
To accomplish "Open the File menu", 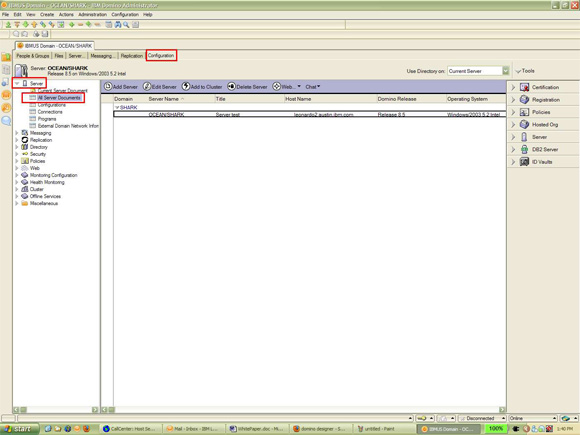I will [x=6, y=14].
